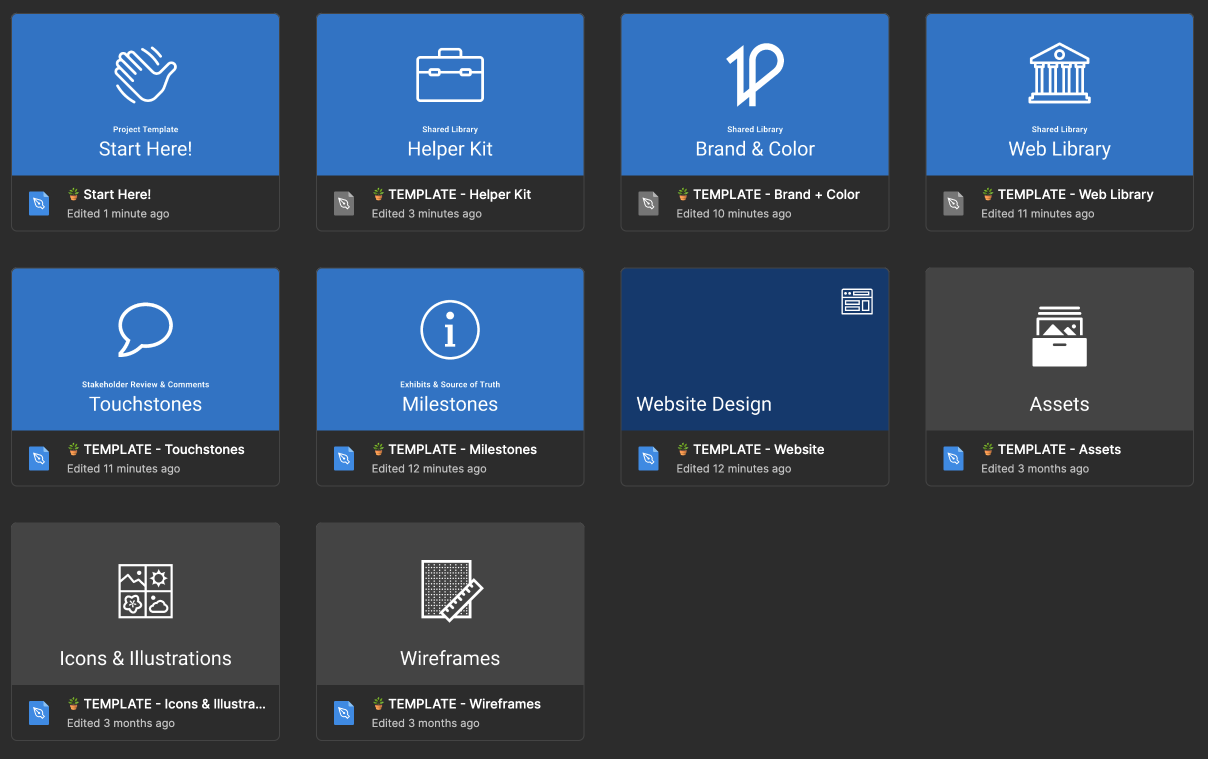
Task: Click the blue file icon beside Start Here!
Action: 38,202
